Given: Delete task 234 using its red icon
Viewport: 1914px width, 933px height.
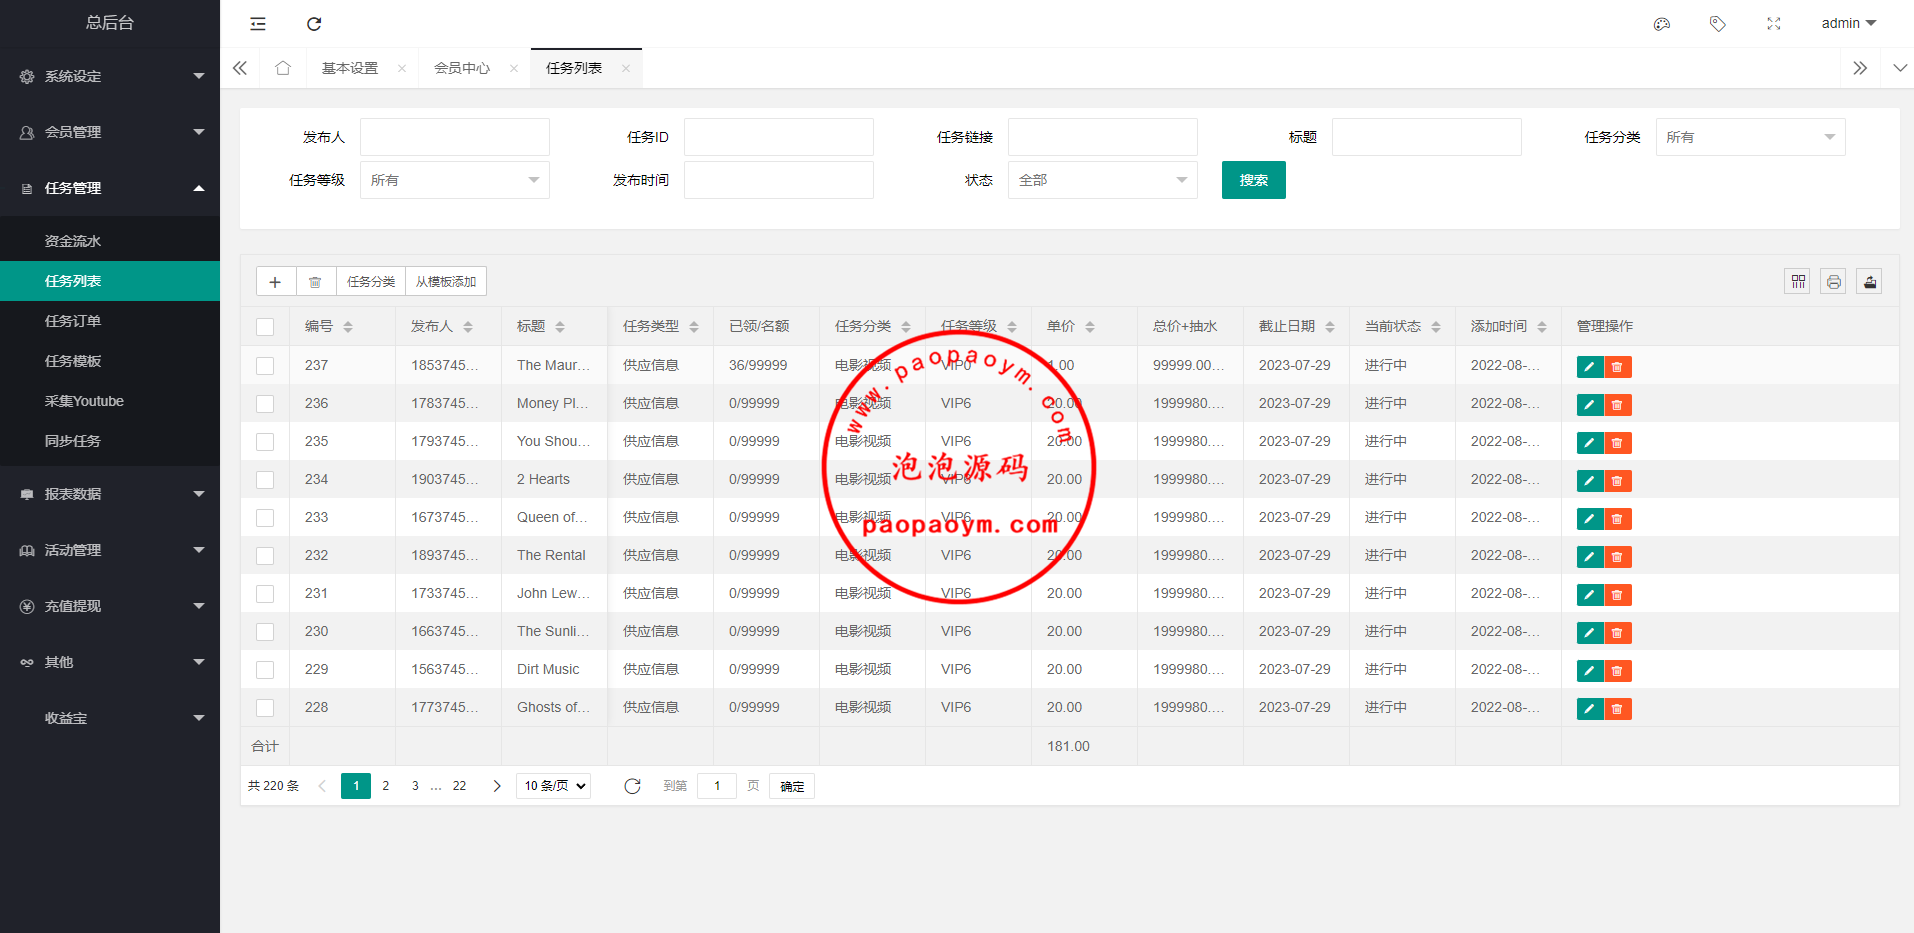Looking at the screenshot, I should [1617, 481].
